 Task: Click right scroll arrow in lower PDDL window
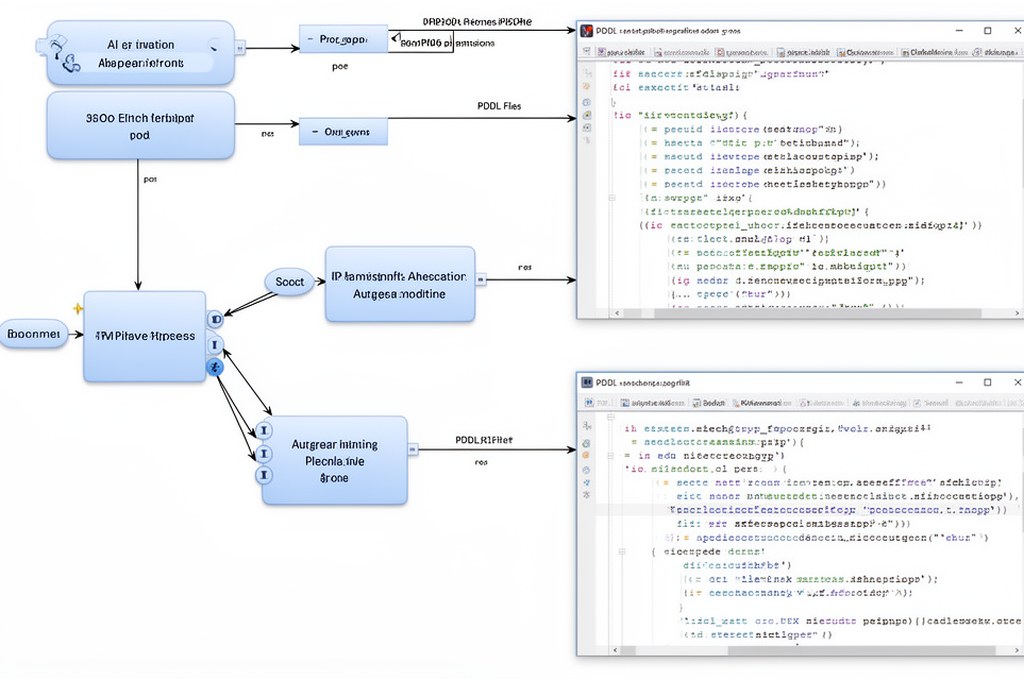coord(1019,651)
